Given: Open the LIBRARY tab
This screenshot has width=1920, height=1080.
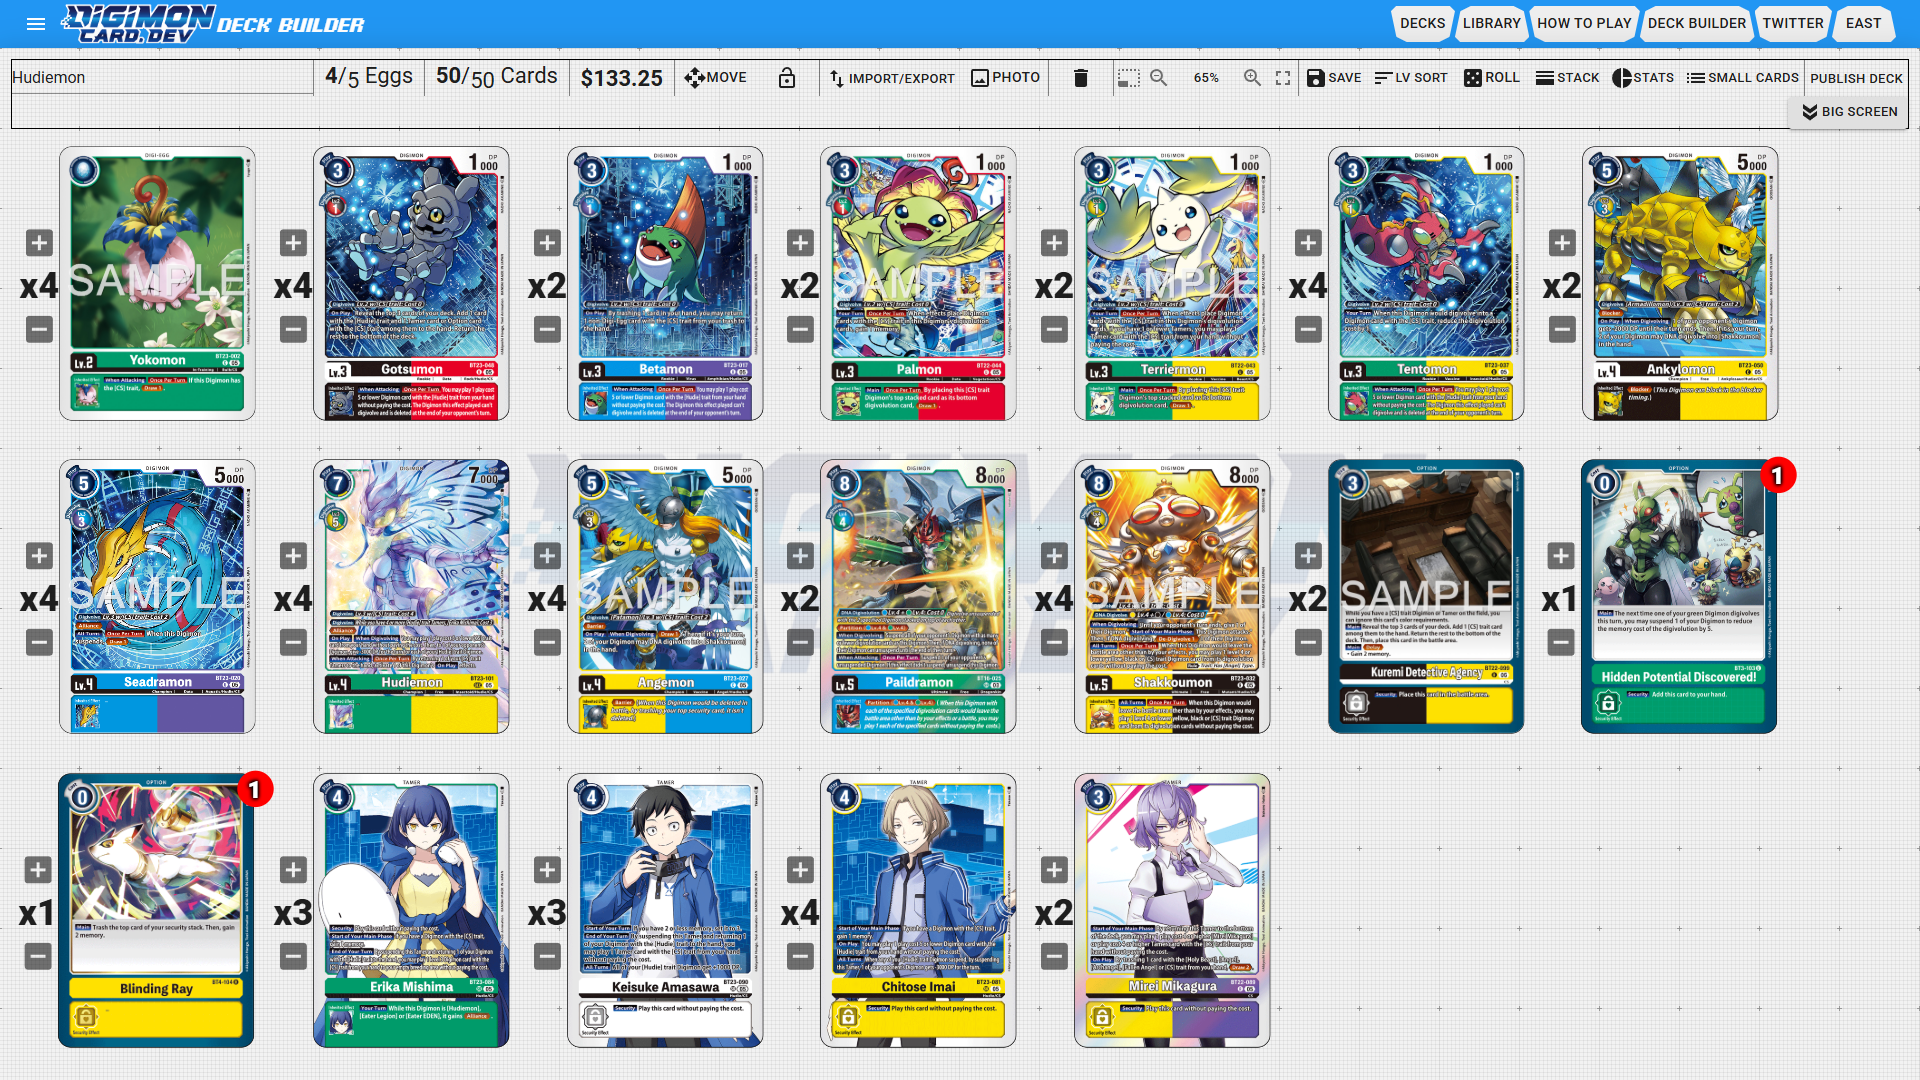Looking at the screenshot, I should coord(1491,23).
